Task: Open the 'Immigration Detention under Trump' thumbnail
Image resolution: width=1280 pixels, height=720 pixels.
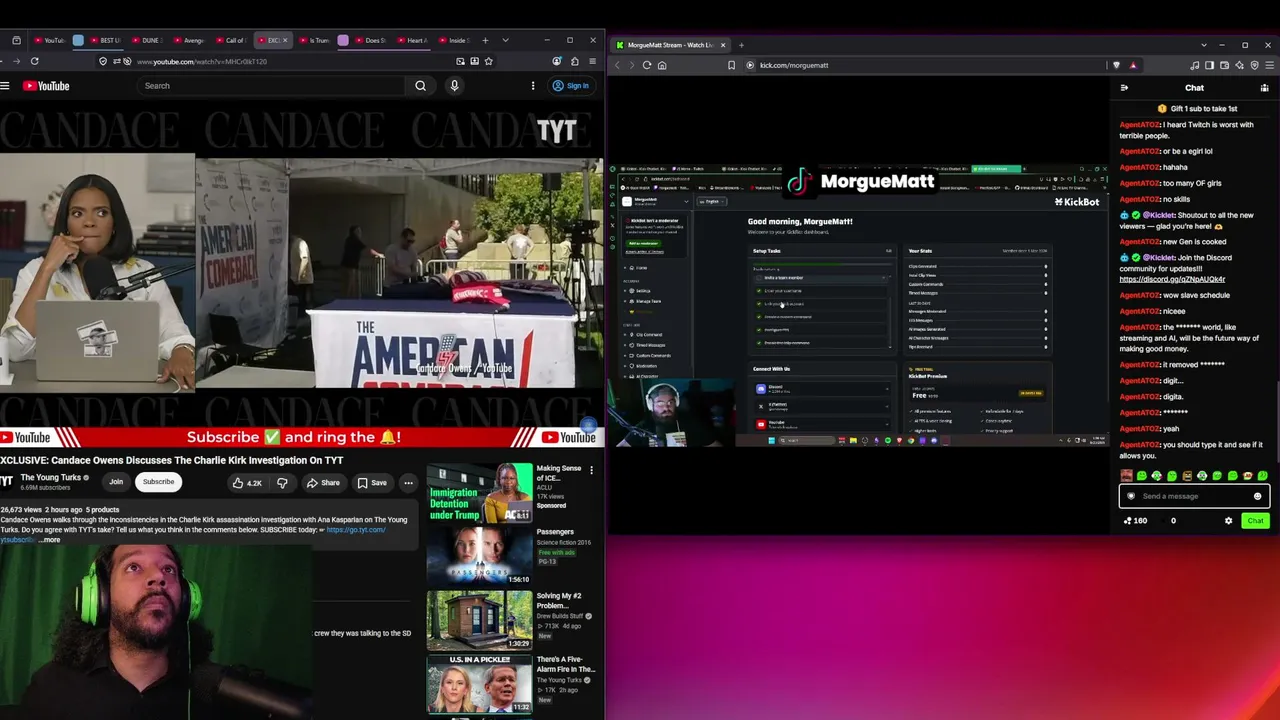Action: 480,493
